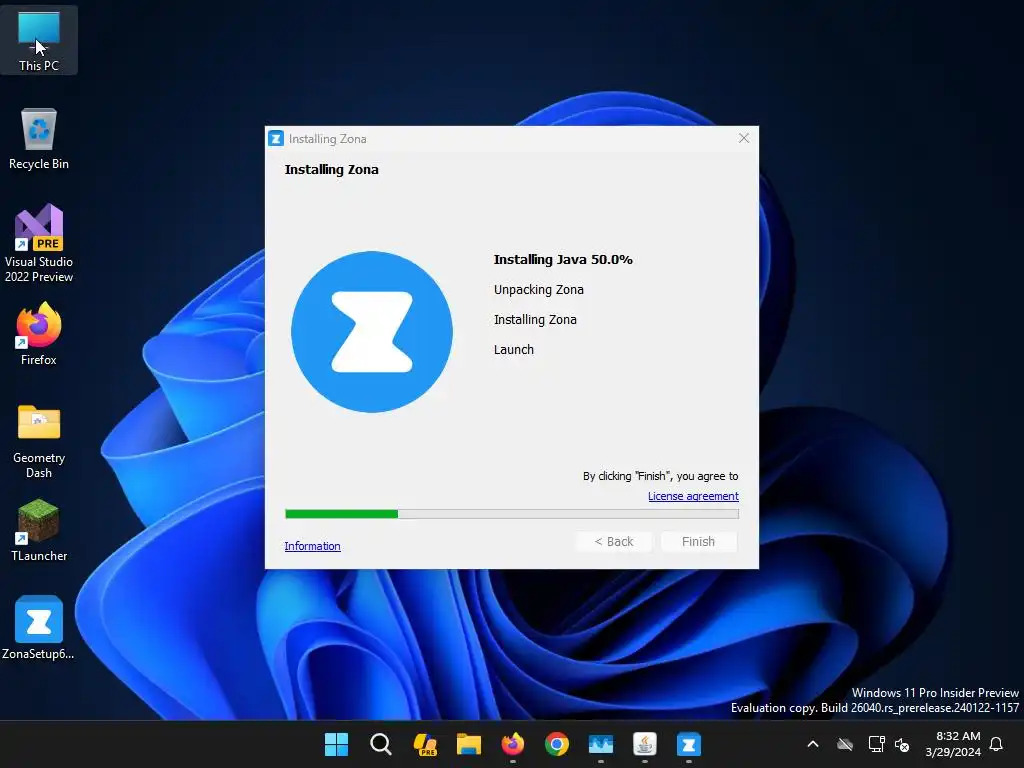Open the notification bell
The height and width of the screenshot is (768, 1024).
click(997, 744)
